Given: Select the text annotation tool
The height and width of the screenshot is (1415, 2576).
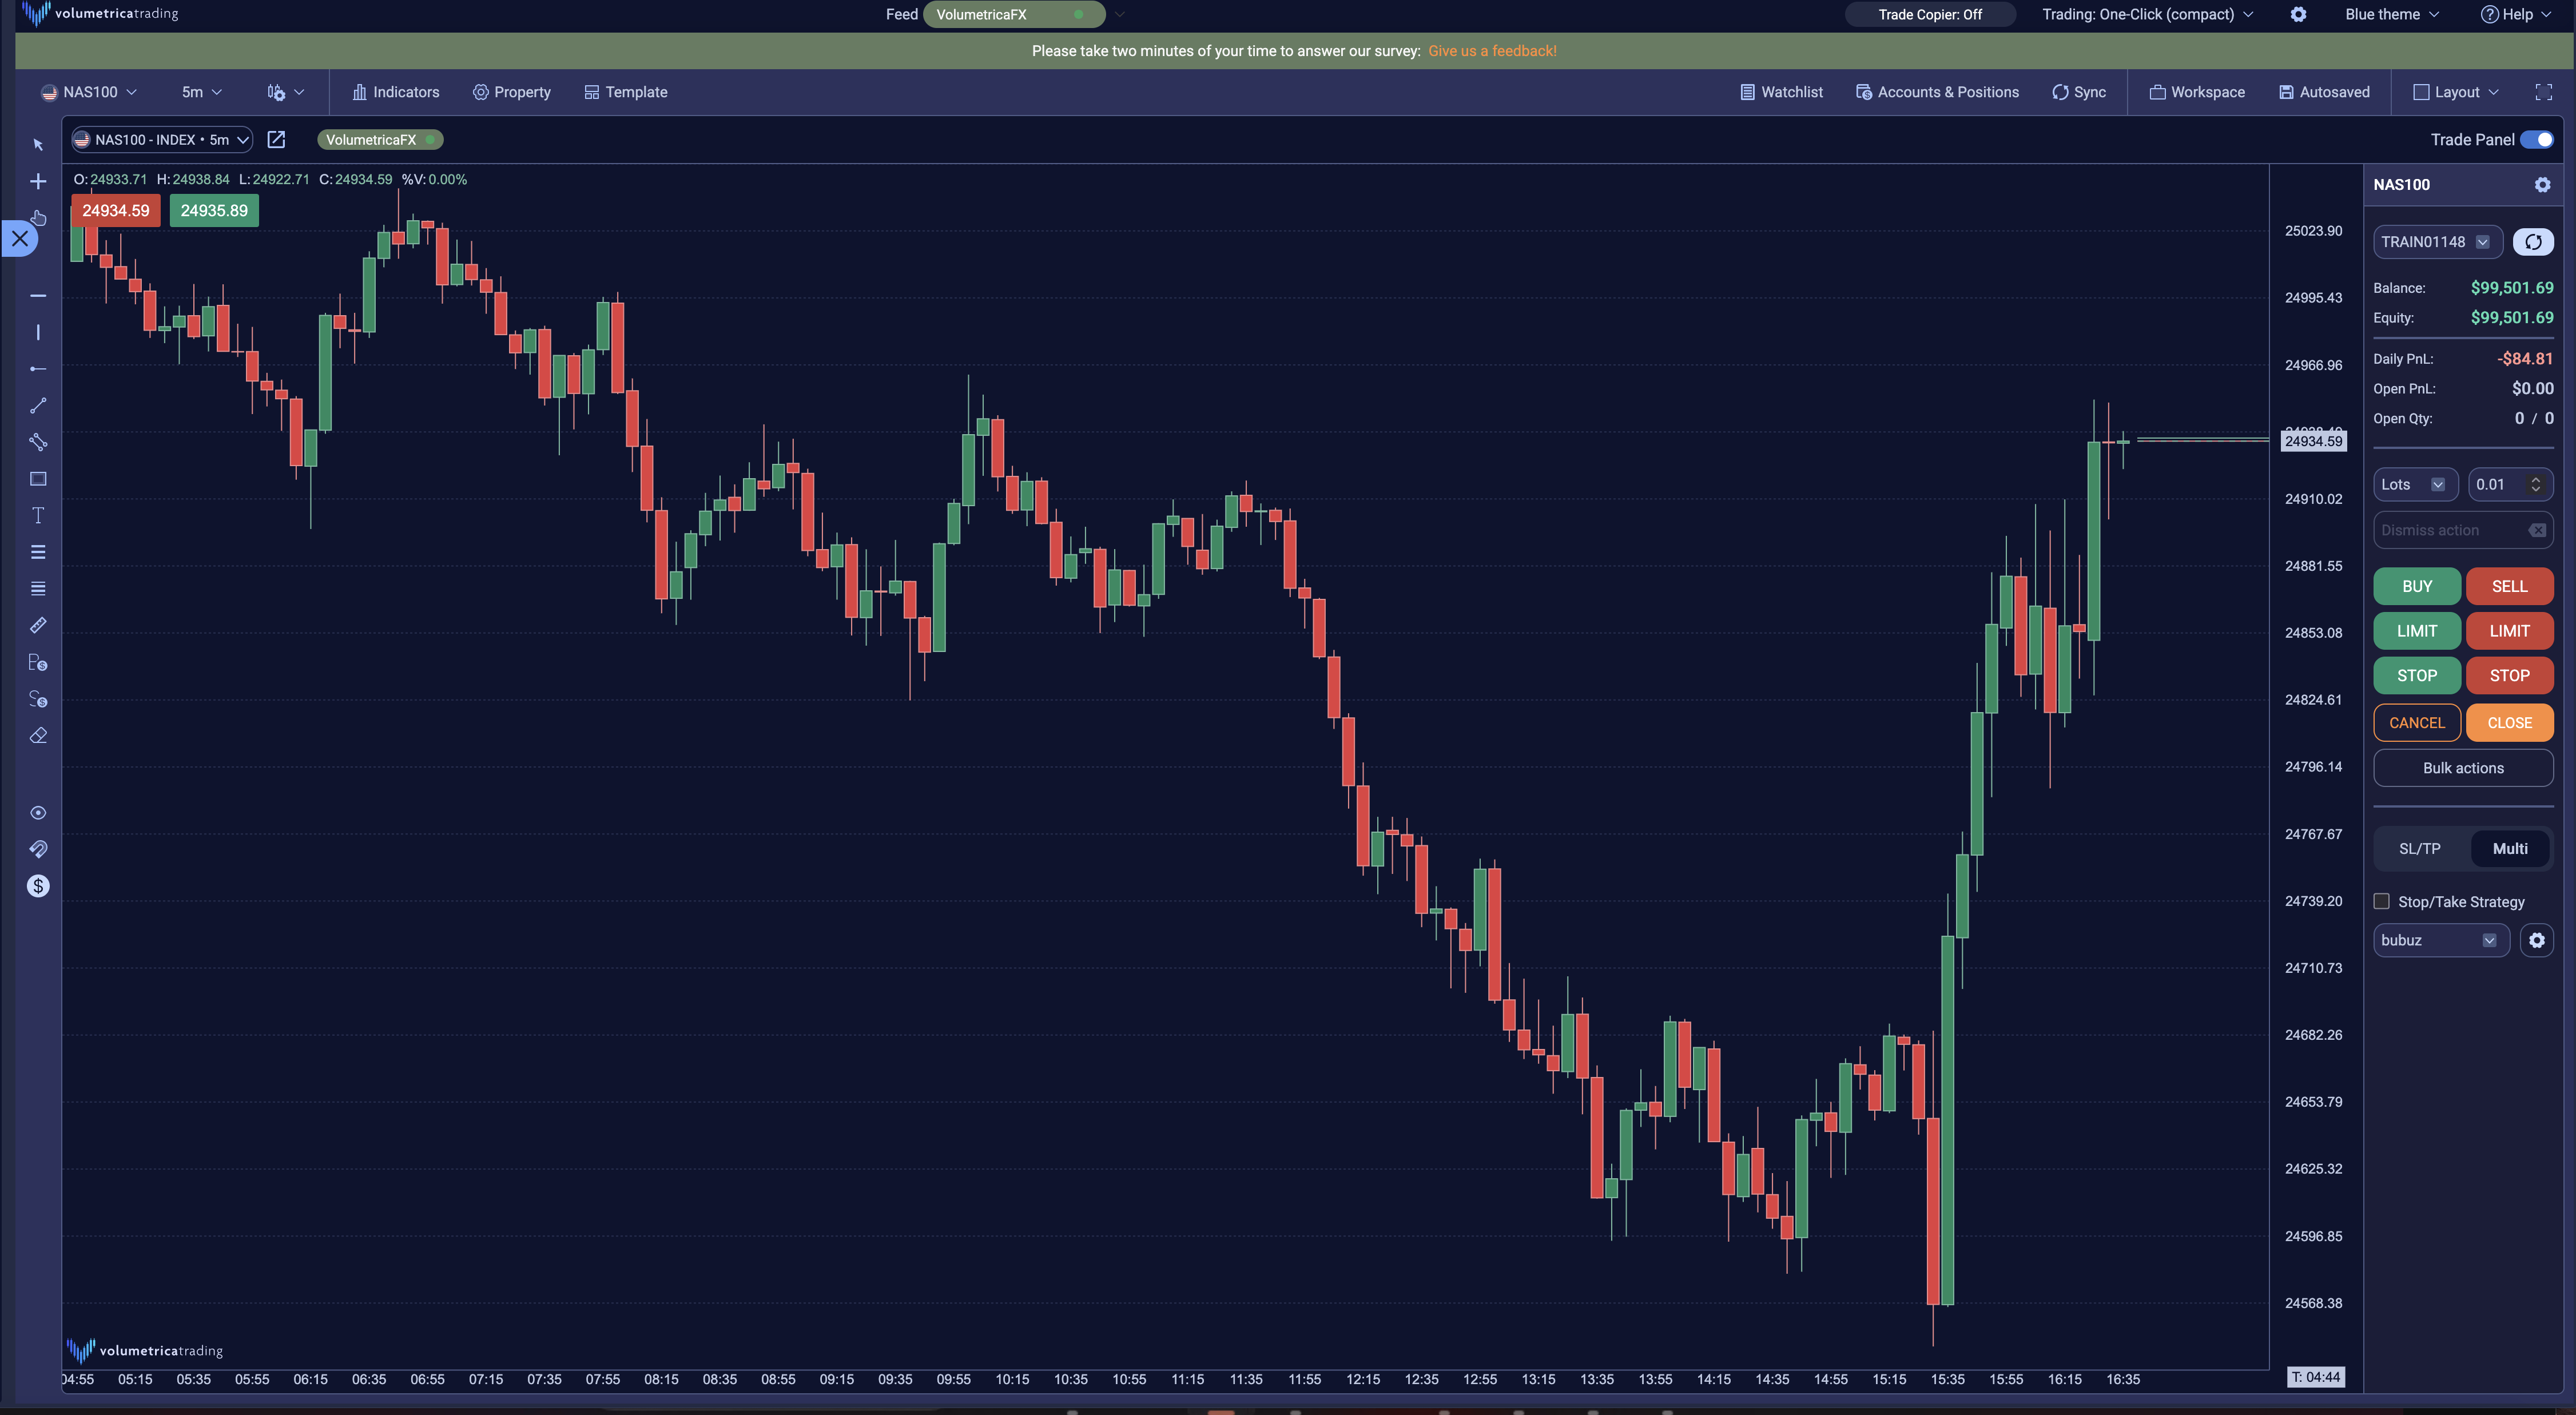Looking at the screenshot, I should 38,516.
